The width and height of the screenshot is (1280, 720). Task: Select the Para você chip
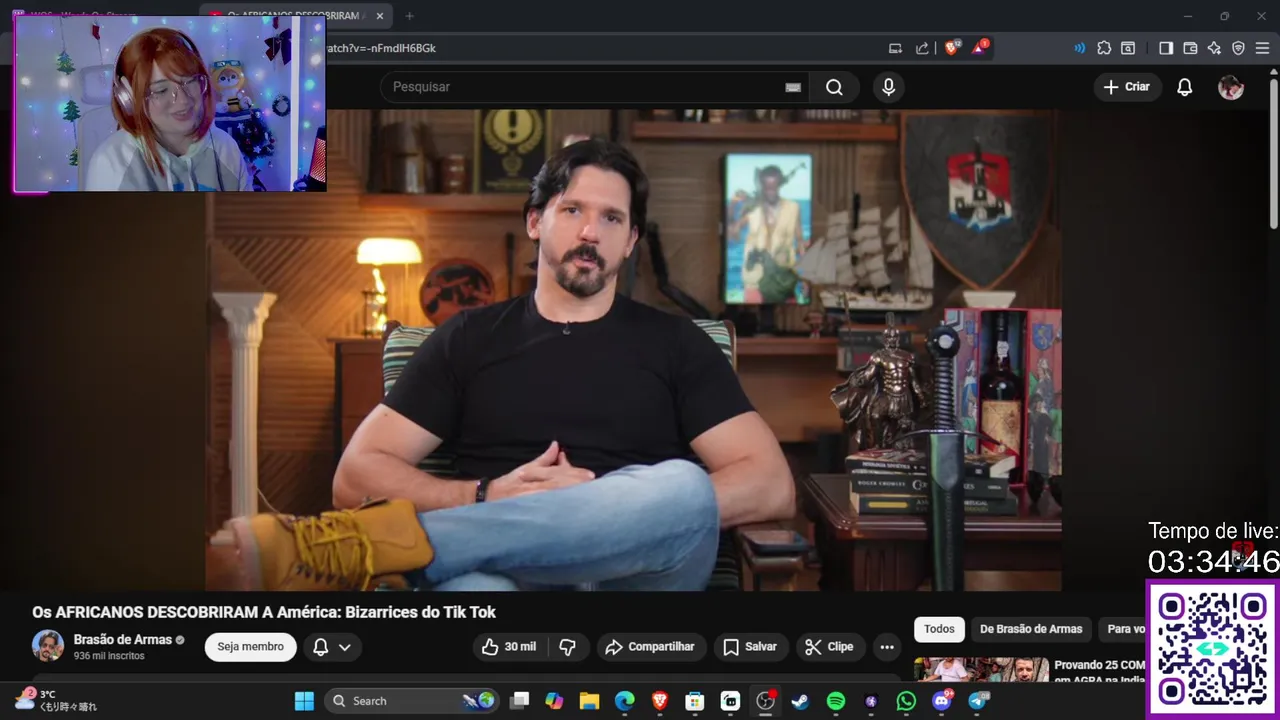(1124, 629)
